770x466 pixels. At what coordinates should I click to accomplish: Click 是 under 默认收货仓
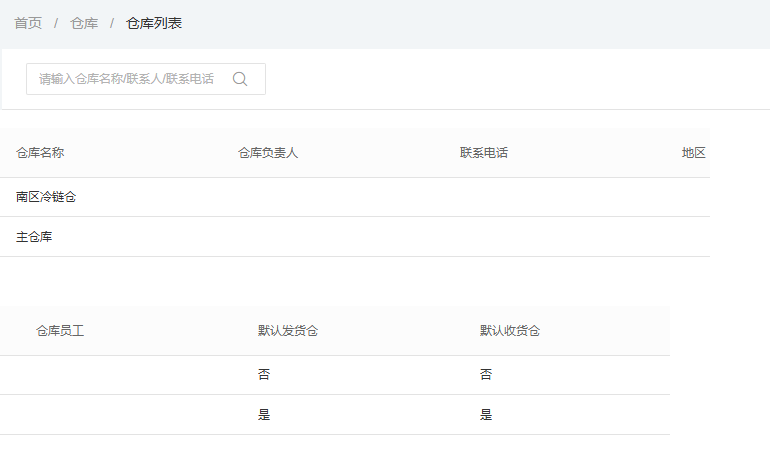coord(486,414)
